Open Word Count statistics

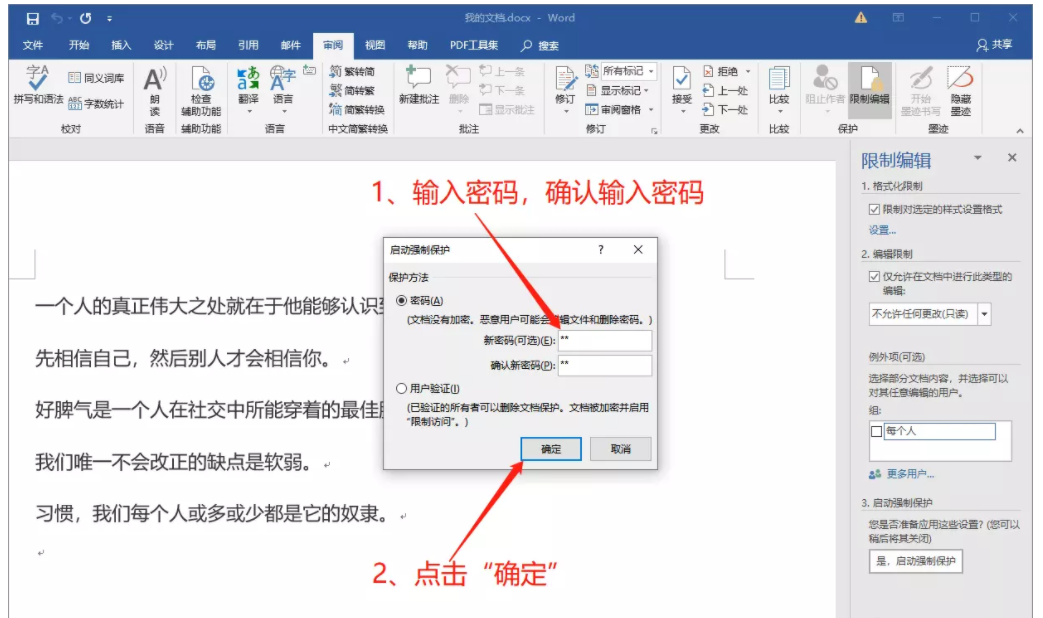coord(96,103)
